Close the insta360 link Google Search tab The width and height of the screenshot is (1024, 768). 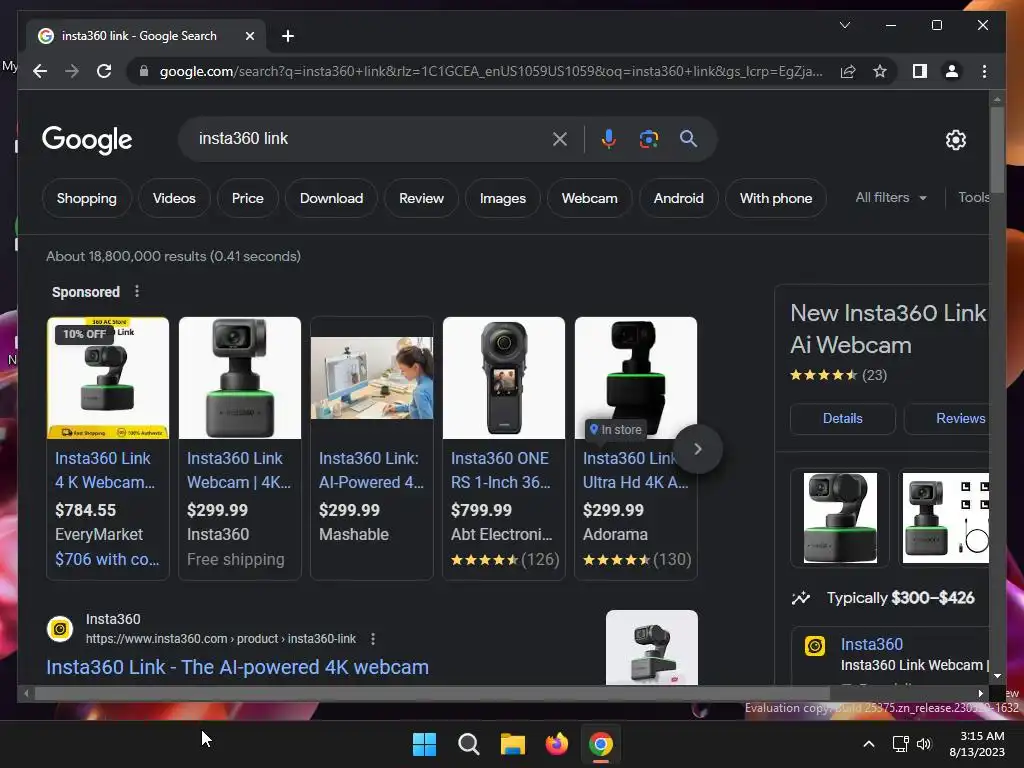[249, 36]
